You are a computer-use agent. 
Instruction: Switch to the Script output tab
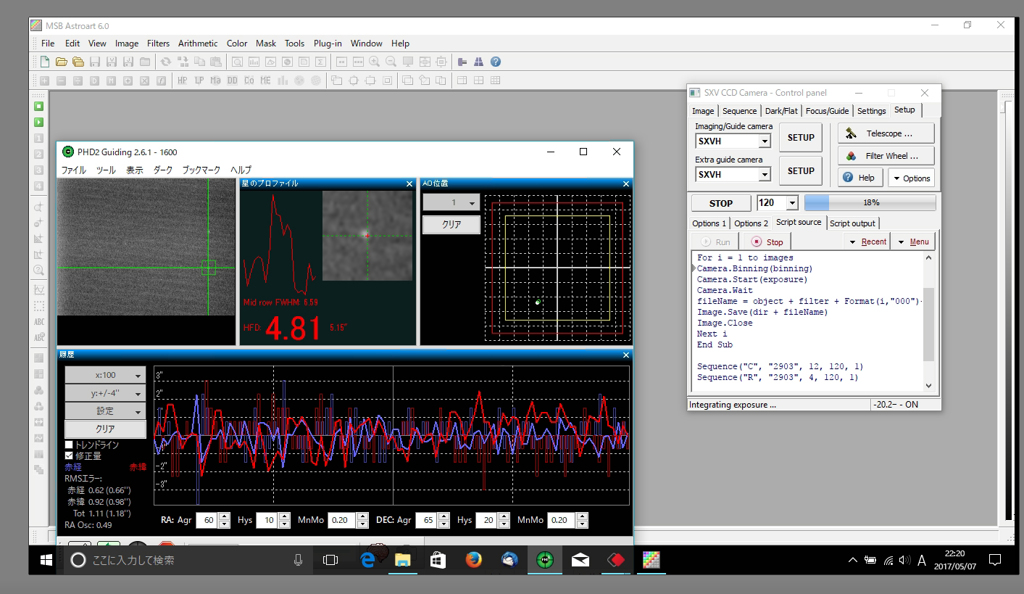pos(852,223)
